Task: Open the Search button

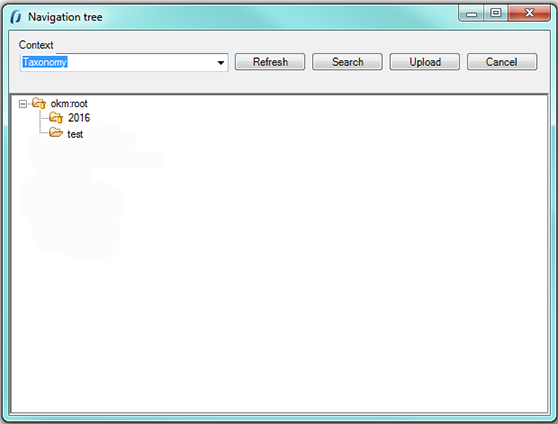Action: (x=347, y=62)
